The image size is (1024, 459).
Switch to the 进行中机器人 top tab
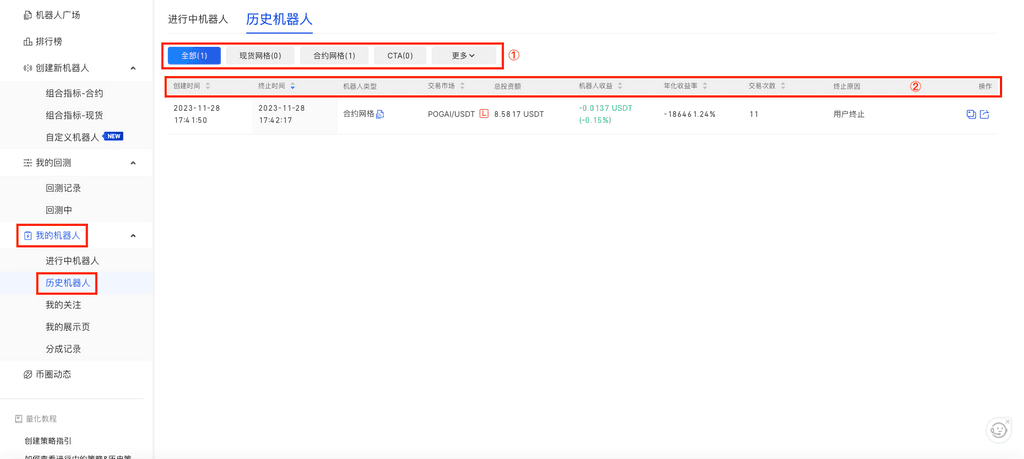click(198, 19)
